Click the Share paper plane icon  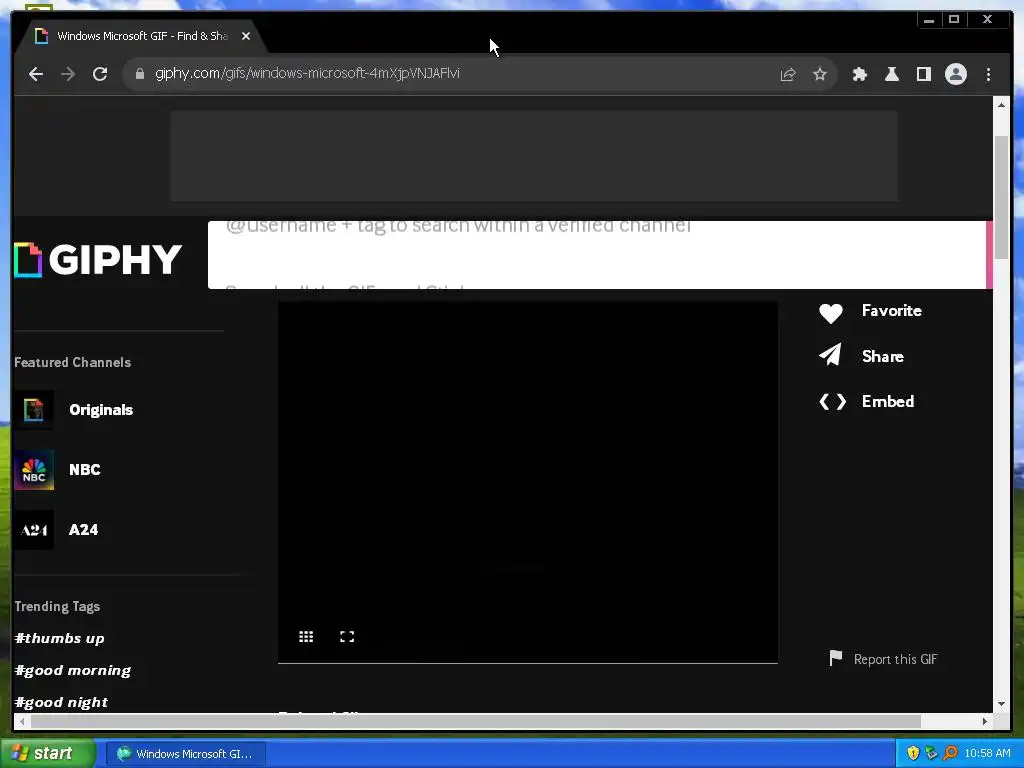click(831, 355)
